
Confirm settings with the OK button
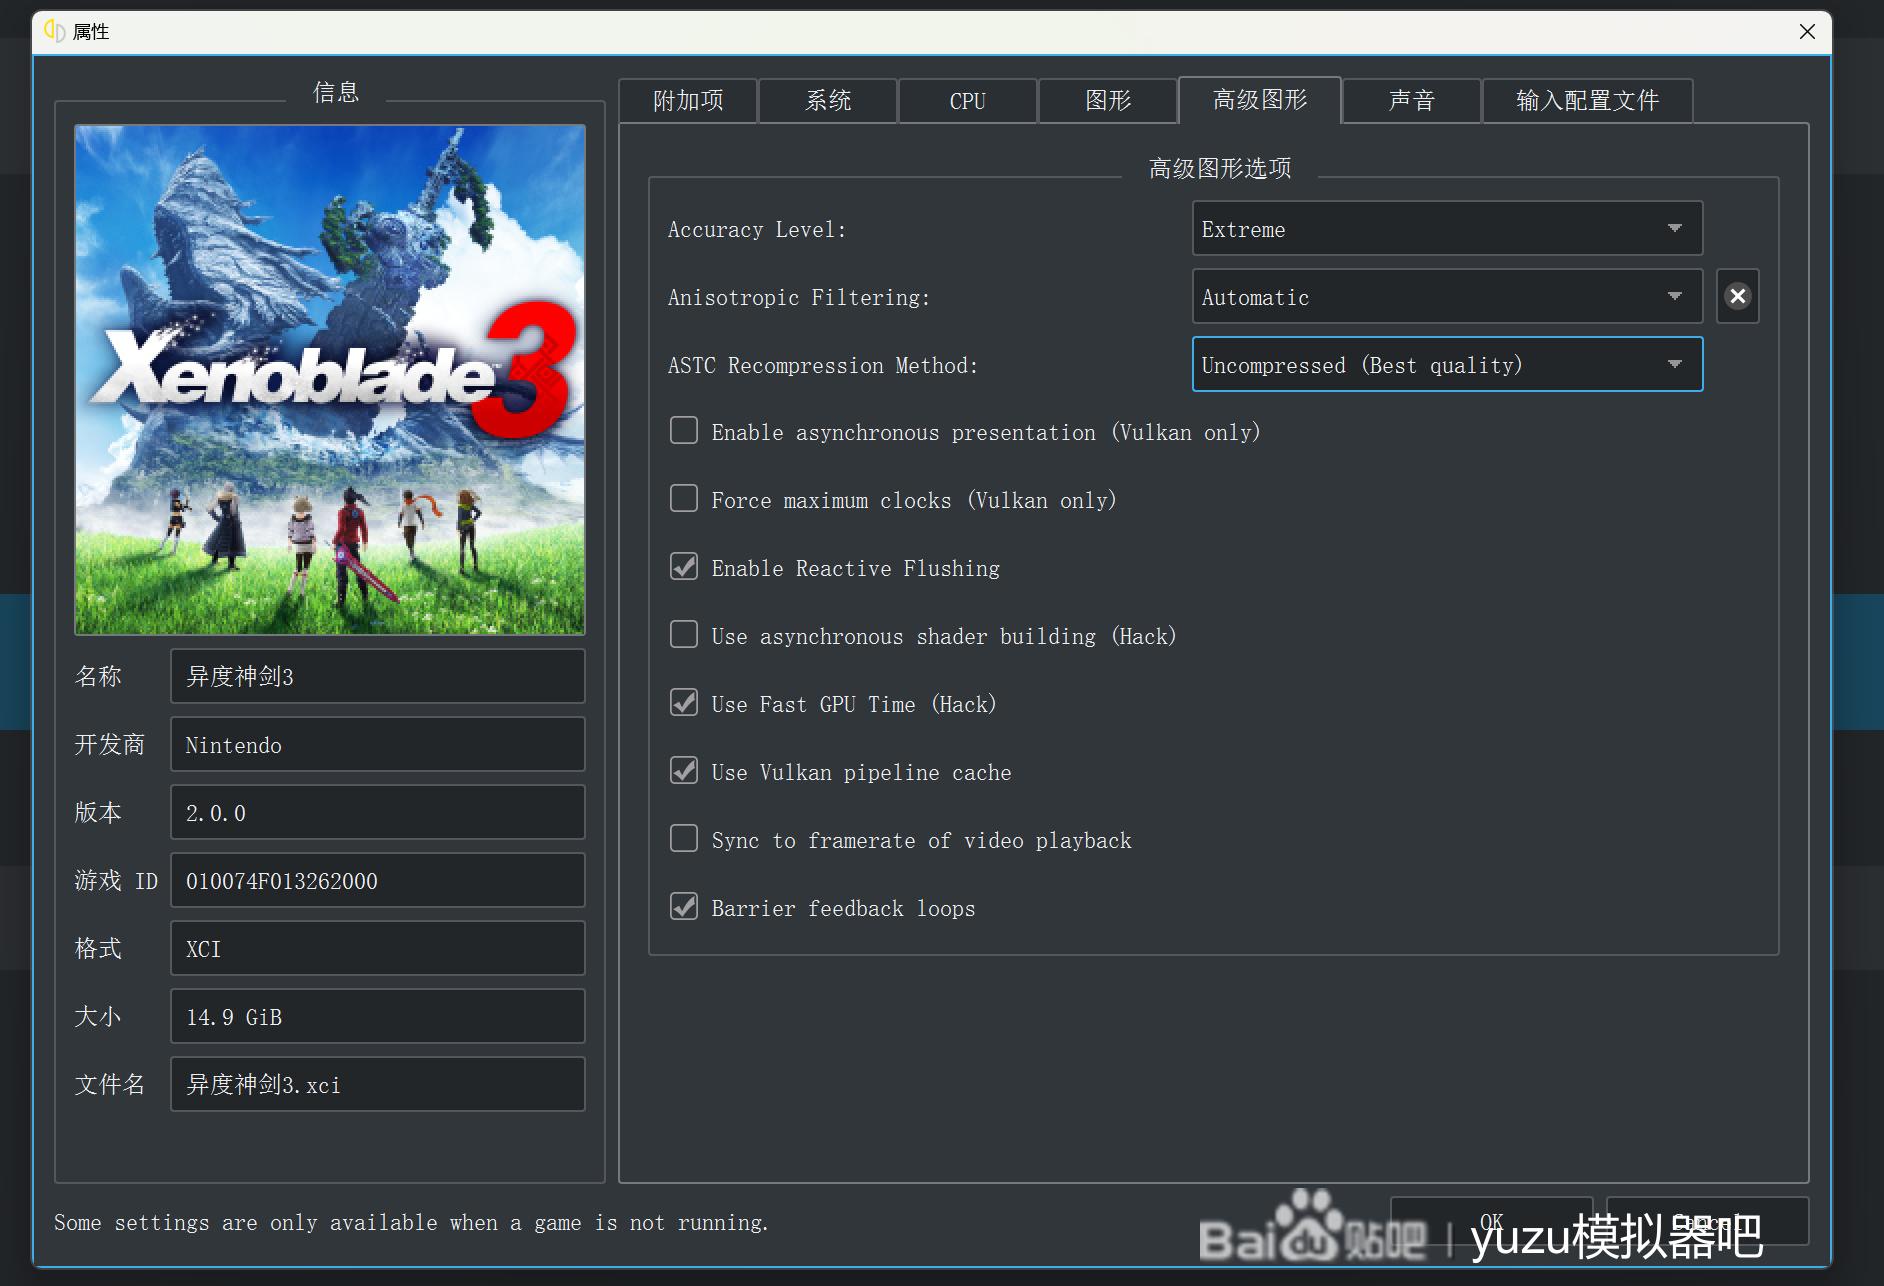coord(1492,1222)
